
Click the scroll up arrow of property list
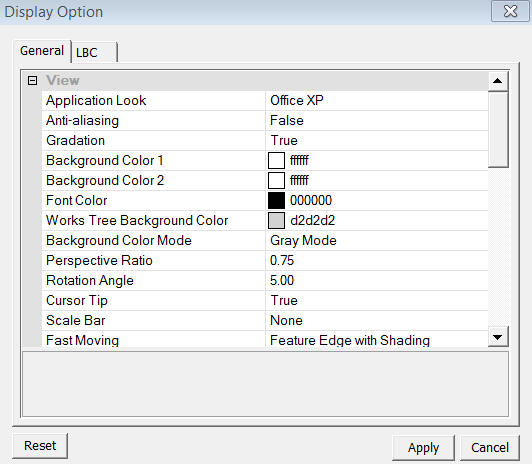pos(498,81)
